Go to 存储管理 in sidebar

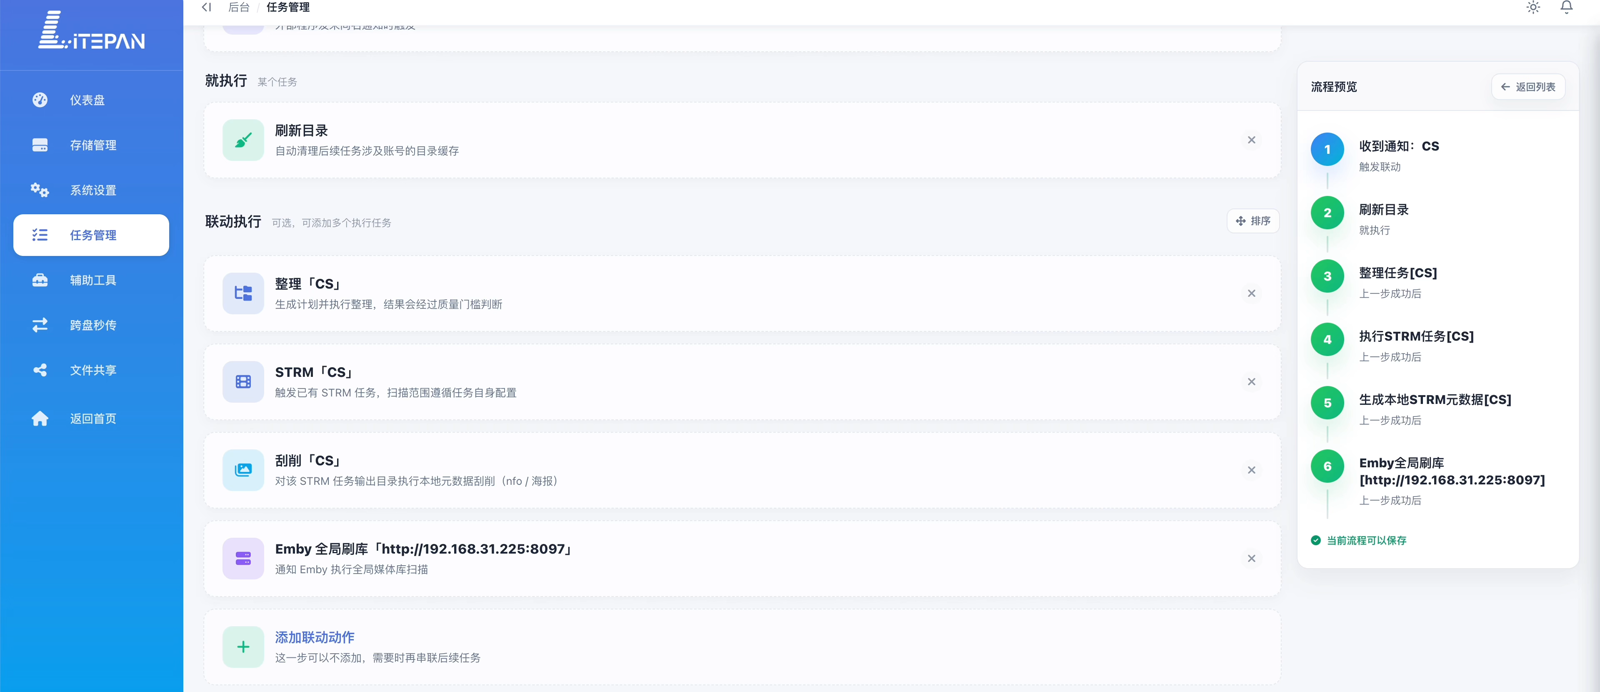pos(91,145)
